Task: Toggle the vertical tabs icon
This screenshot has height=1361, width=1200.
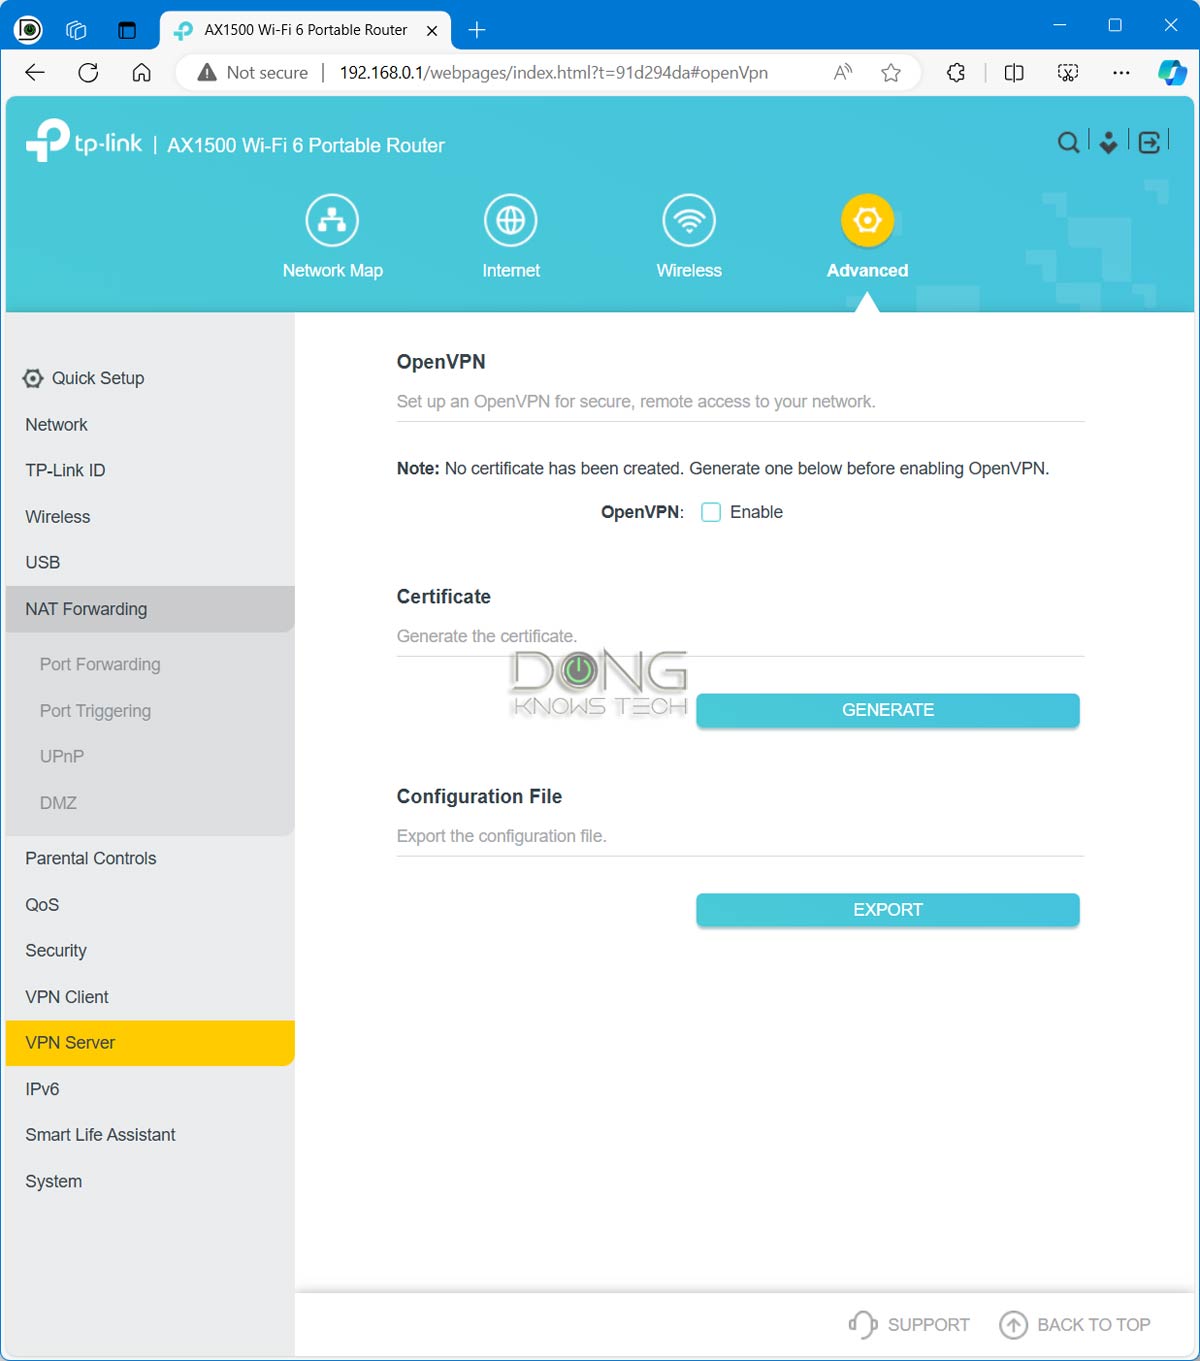Action: tap(127, 30)
